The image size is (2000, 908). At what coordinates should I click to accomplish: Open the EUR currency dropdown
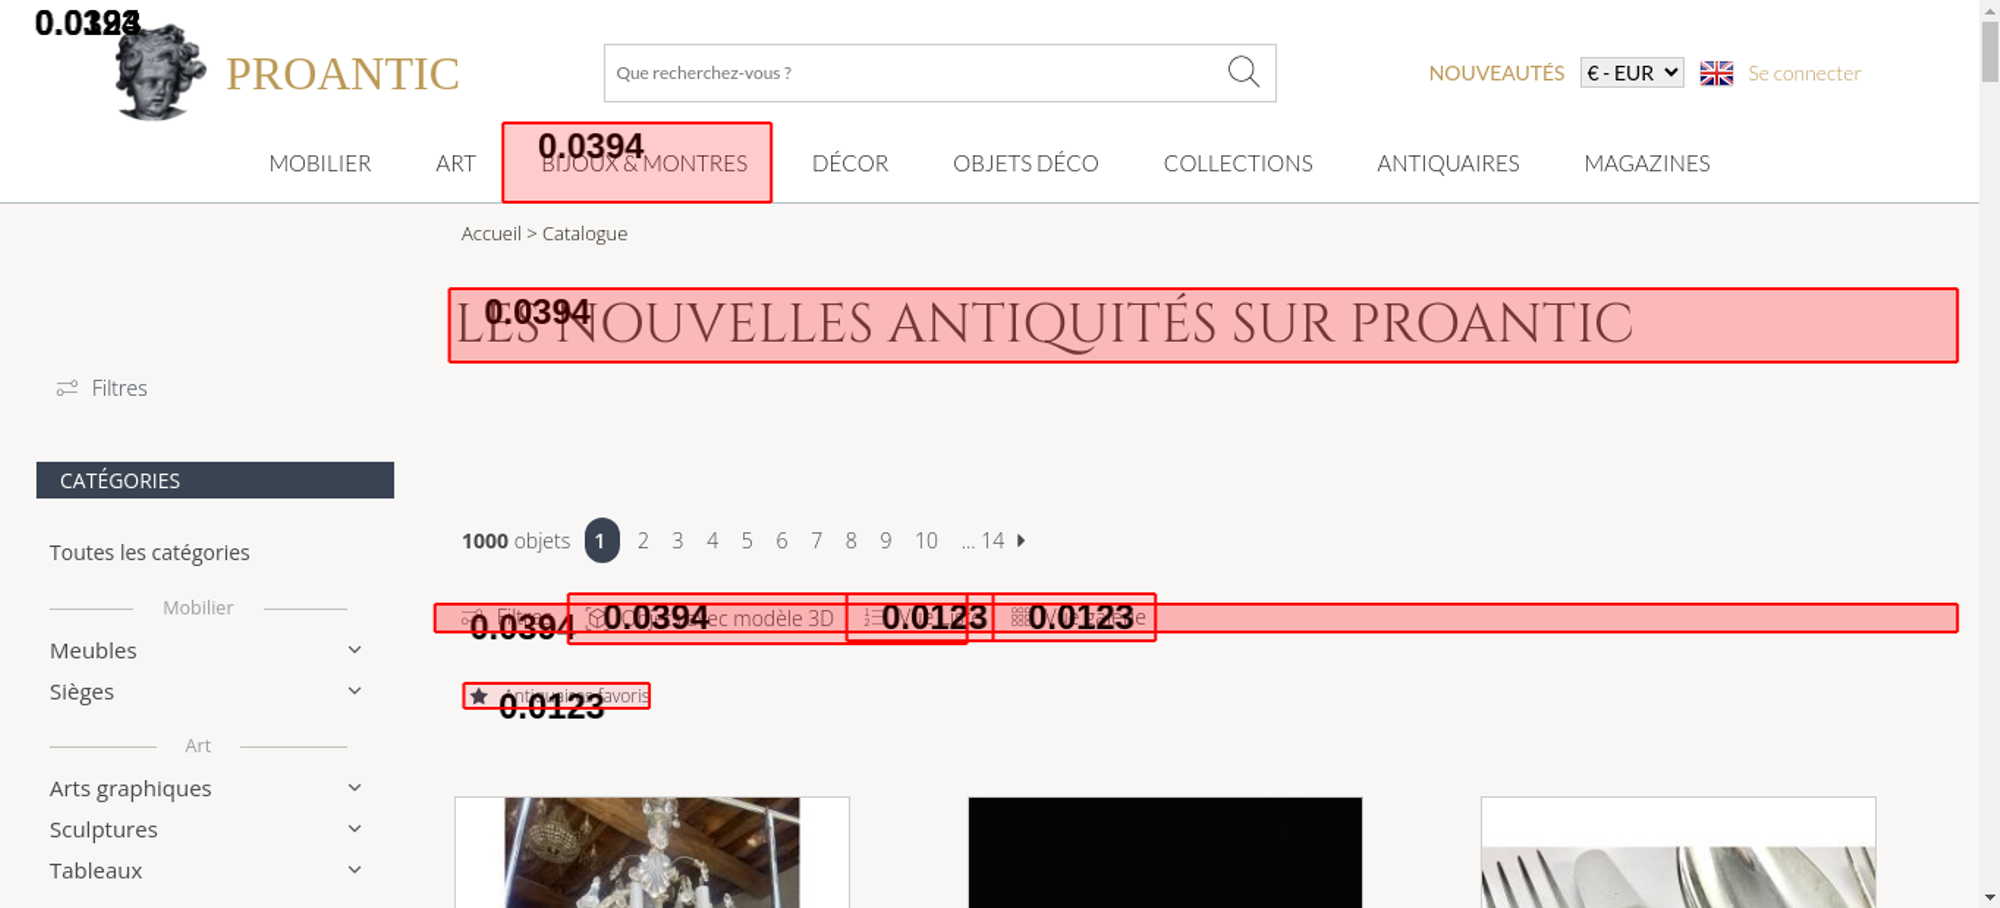point(1632,73)
